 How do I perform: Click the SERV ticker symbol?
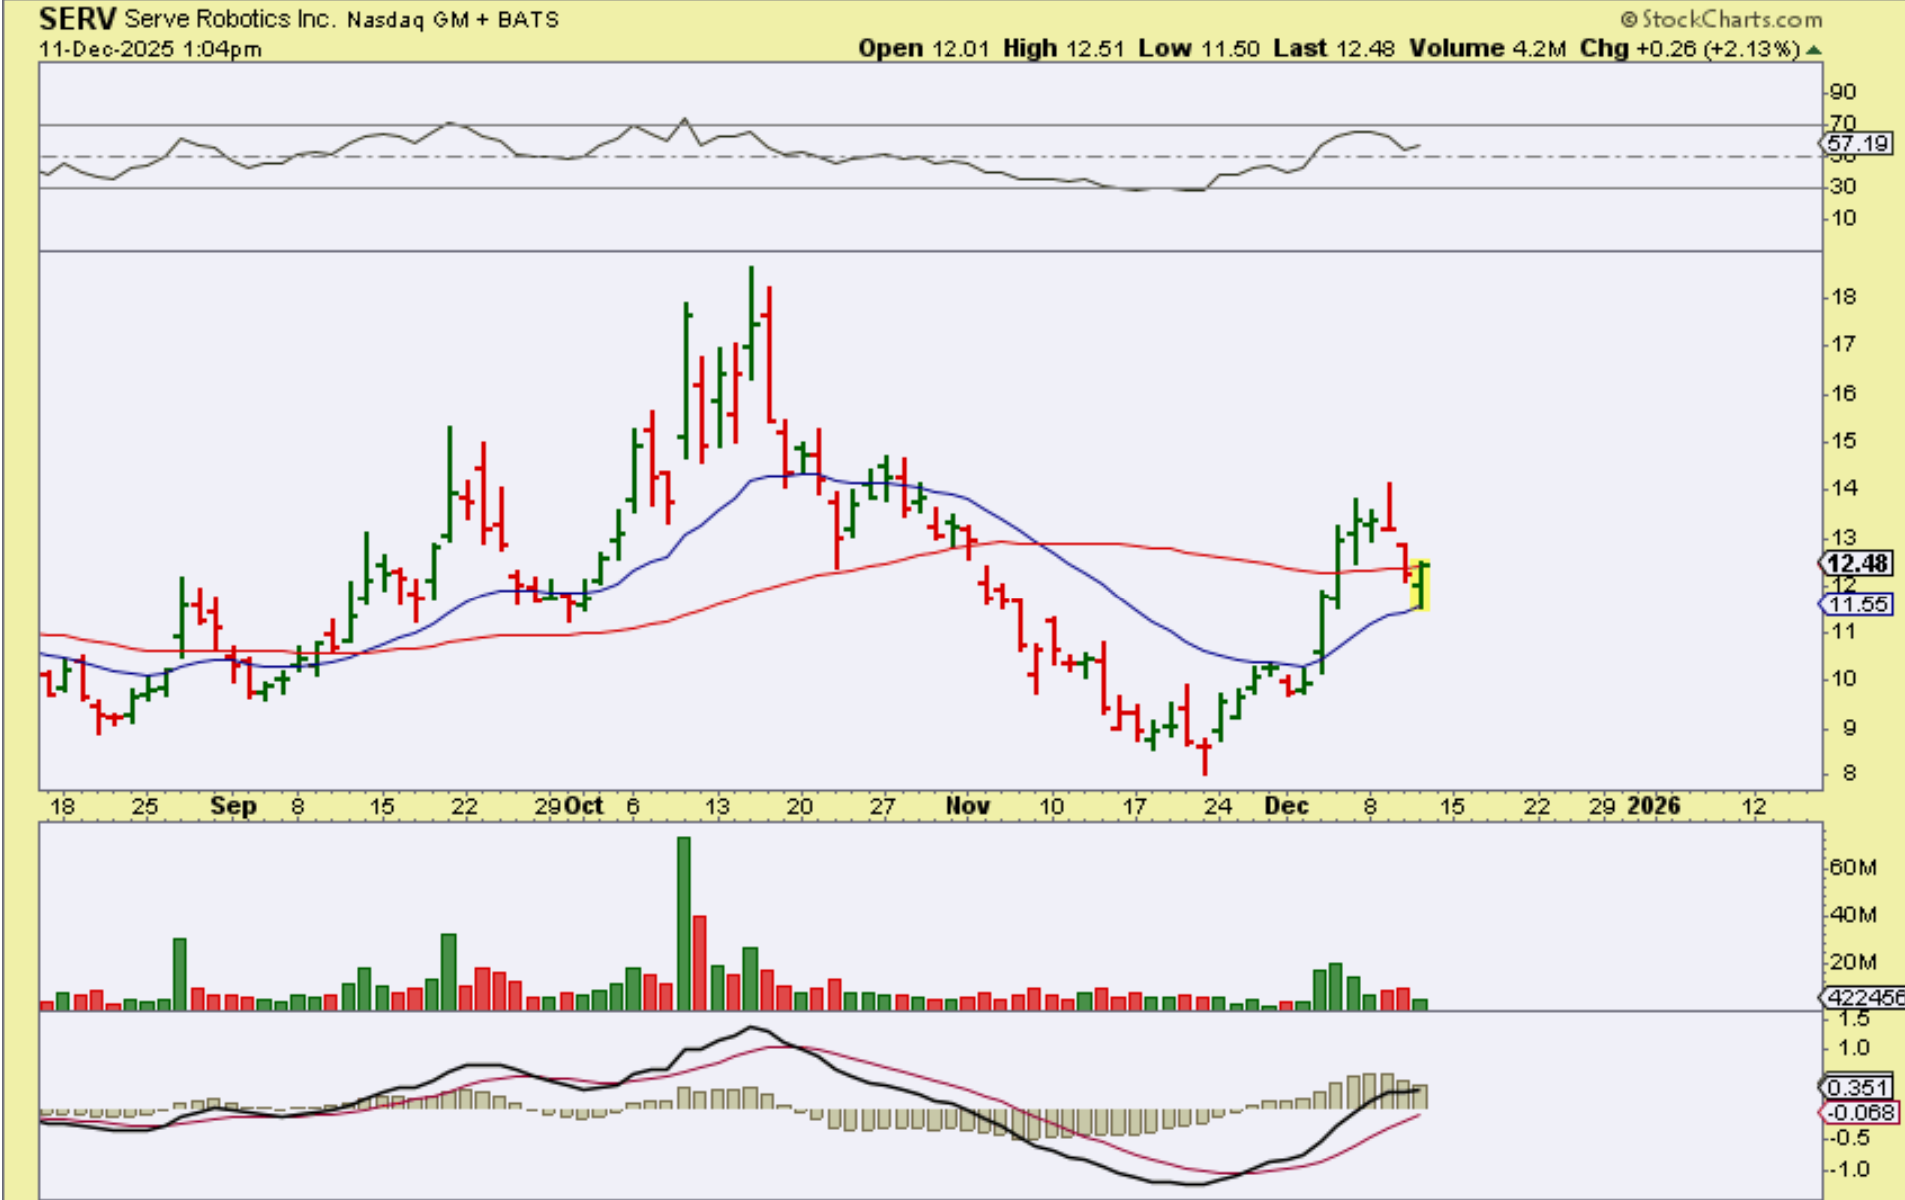tap(78, 19)
